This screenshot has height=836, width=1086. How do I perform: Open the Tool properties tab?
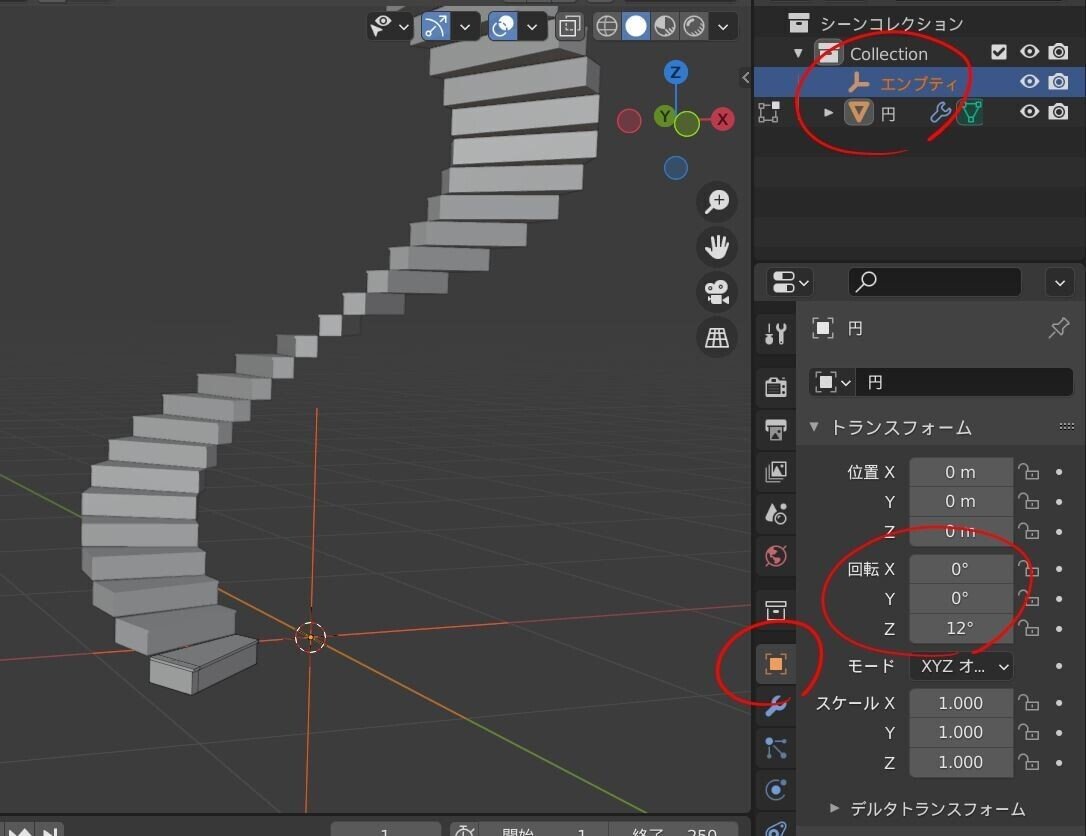(776, 335)
